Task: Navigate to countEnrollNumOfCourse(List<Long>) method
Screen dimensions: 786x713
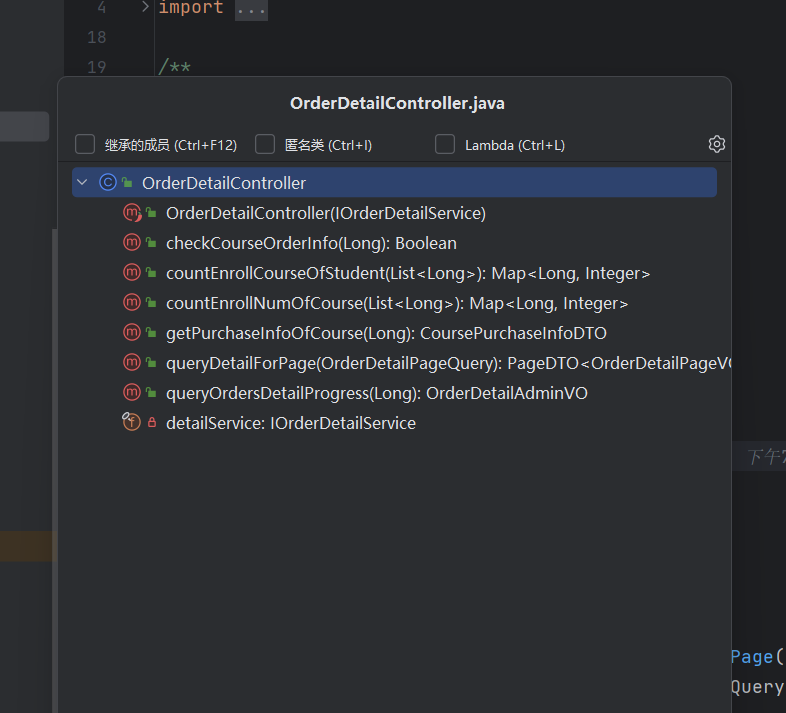Action: click(x=397, y=303)
